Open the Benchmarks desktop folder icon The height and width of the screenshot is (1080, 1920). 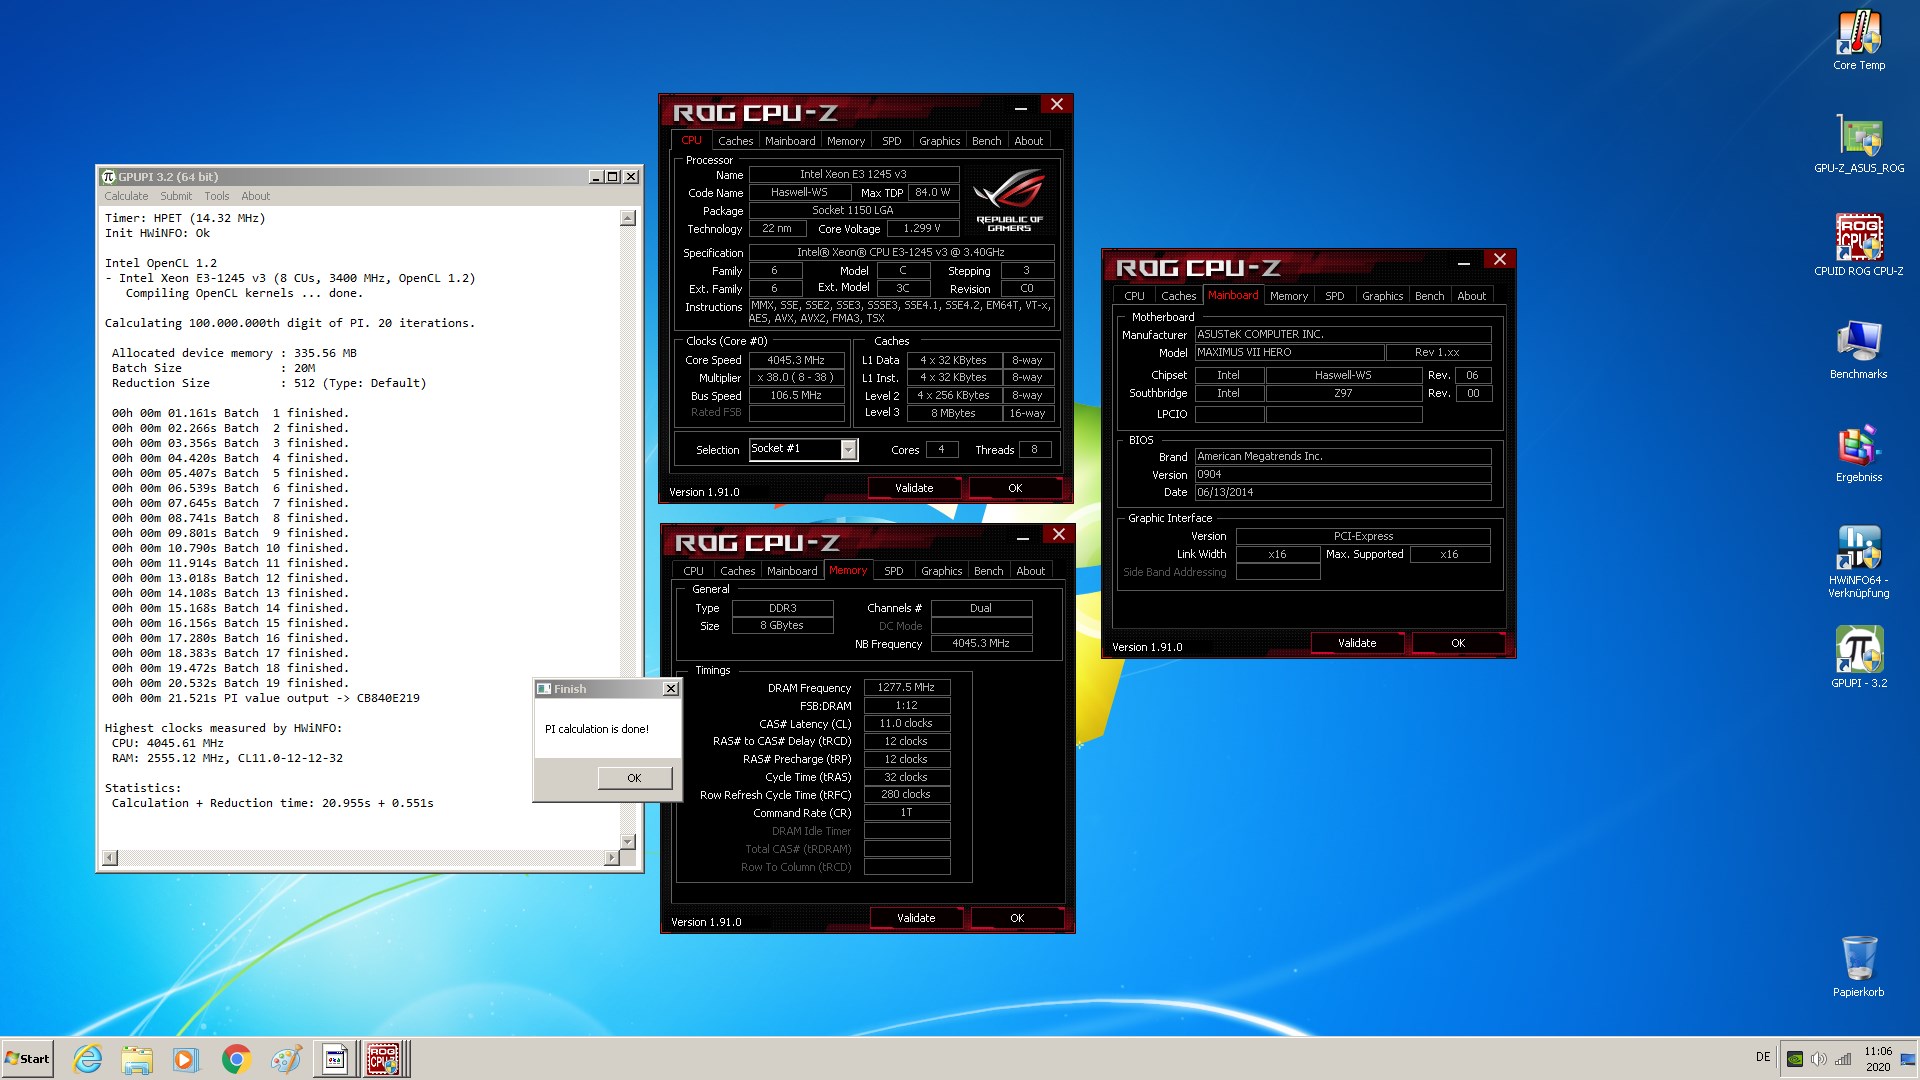pos(1858,349)
